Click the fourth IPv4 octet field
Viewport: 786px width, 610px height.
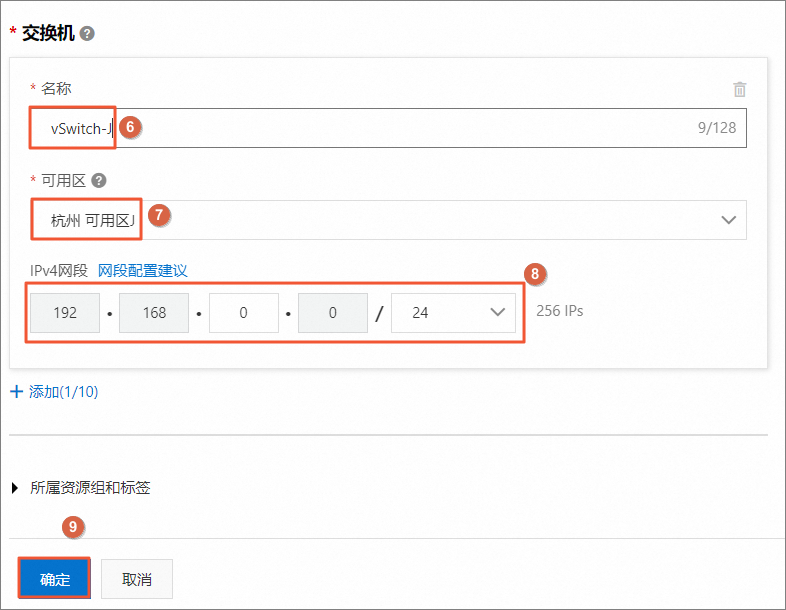[x=334, y=313]
